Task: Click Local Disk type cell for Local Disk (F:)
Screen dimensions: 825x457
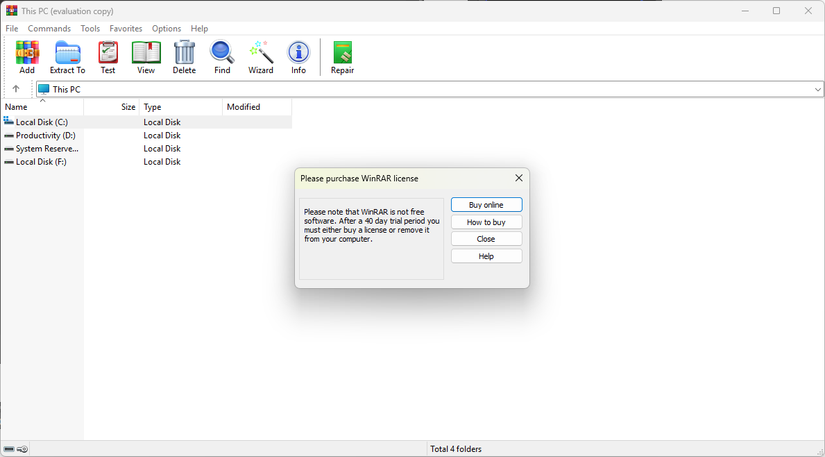Action: click(162, 162)
